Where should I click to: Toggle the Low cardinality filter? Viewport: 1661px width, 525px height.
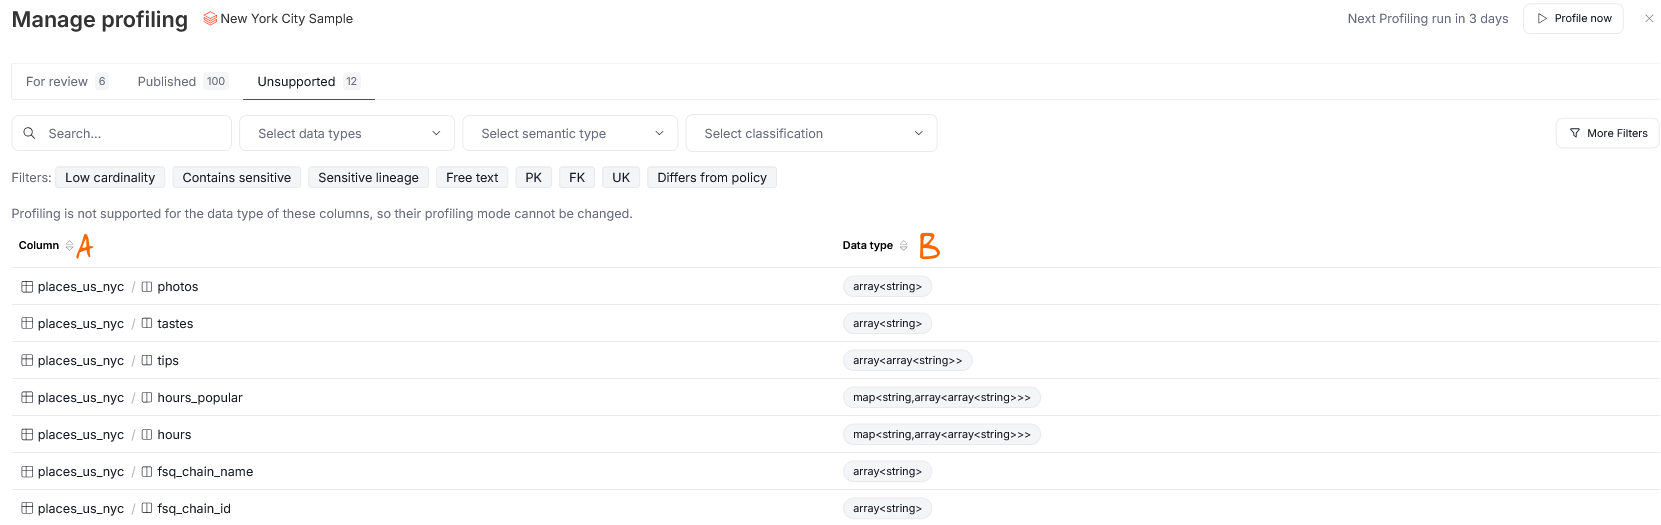point(110,178)
